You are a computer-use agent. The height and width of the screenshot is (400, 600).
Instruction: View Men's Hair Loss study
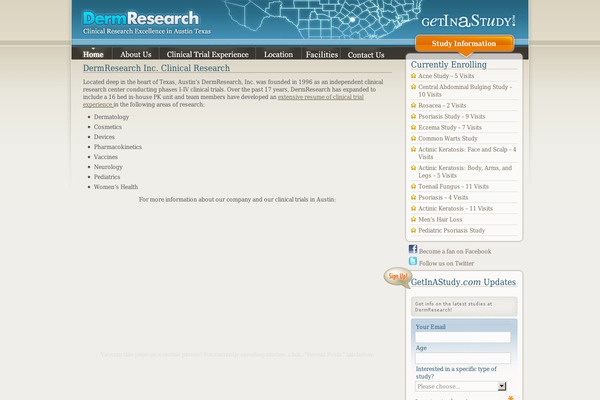point(440,220)
